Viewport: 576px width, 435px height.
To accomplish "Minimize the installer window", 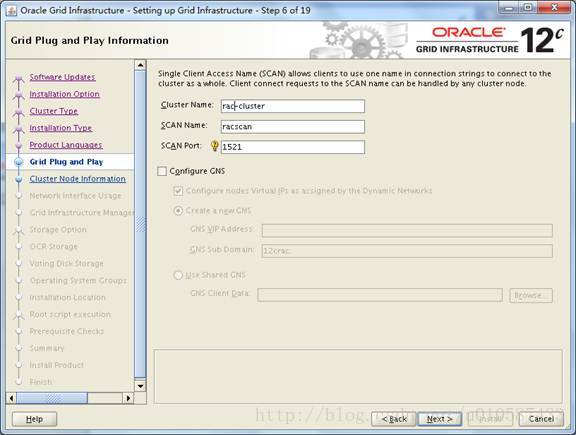I will point(509,7).
